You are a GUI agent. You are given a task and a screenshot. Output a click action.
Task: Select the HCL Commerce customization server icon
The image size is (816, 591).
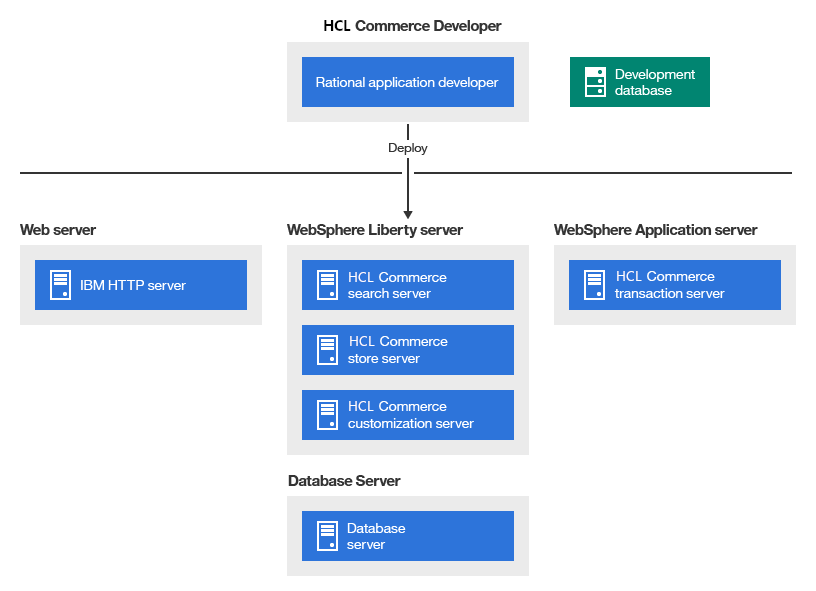pyautogui.click(x=325, y=414)
